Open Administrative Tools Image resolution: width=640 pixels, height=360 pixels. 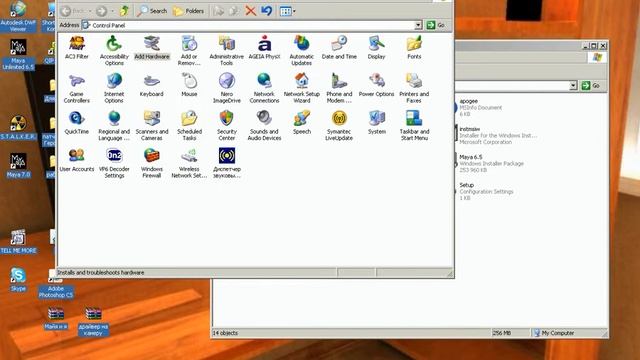tap(227, 50)
